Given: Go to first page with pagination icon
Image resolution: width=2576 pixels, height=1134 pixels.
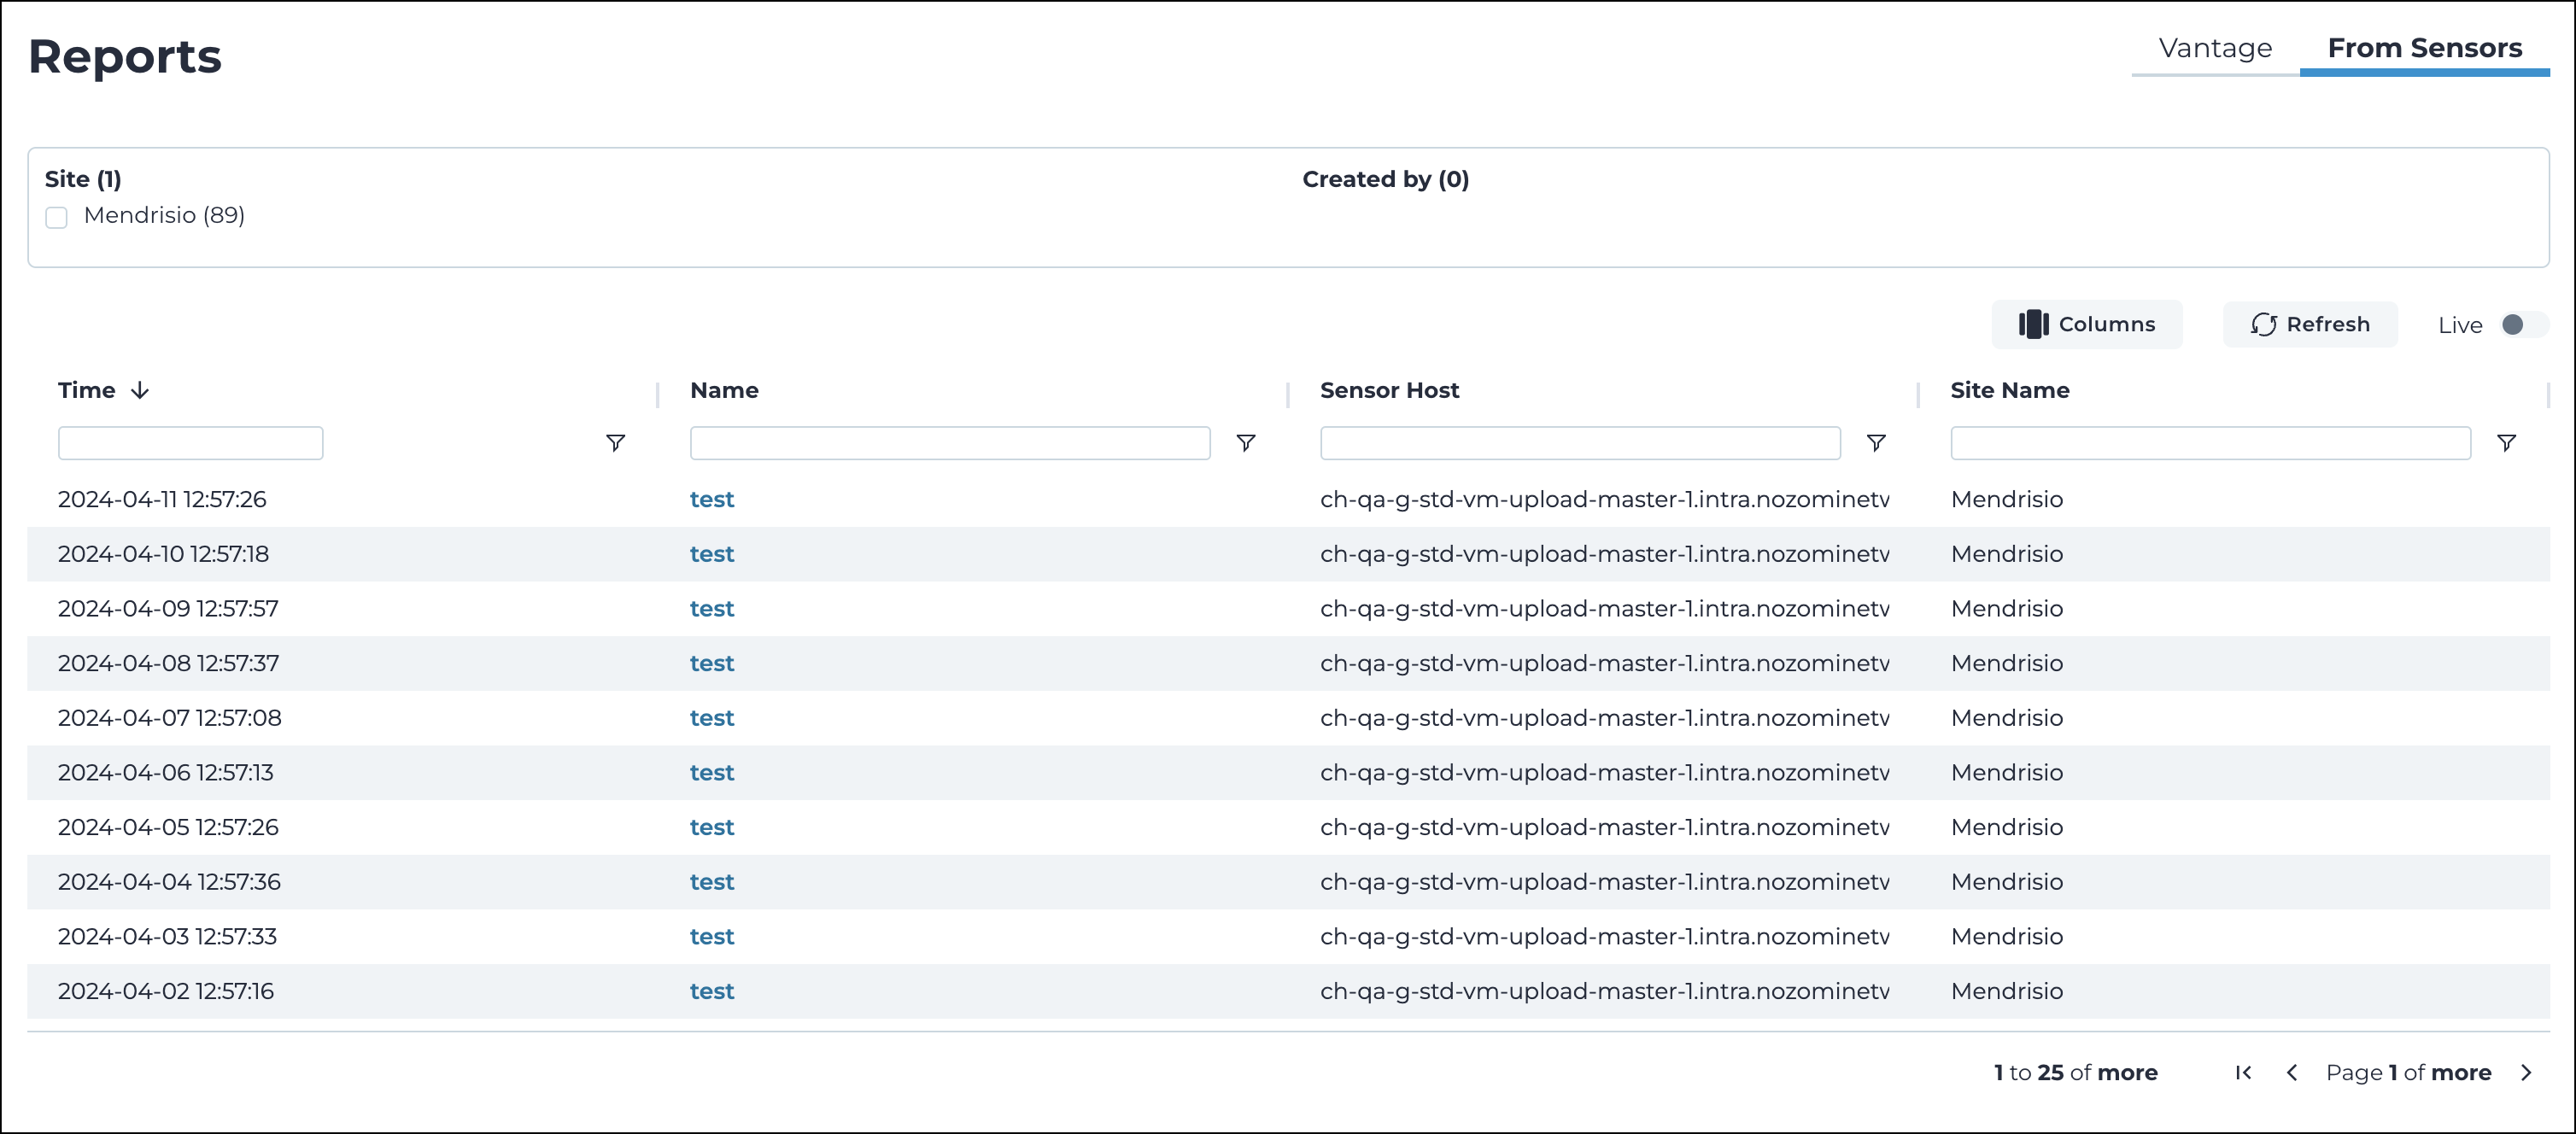Looking at the screenshot, I should click(x=2243, y=1072).
